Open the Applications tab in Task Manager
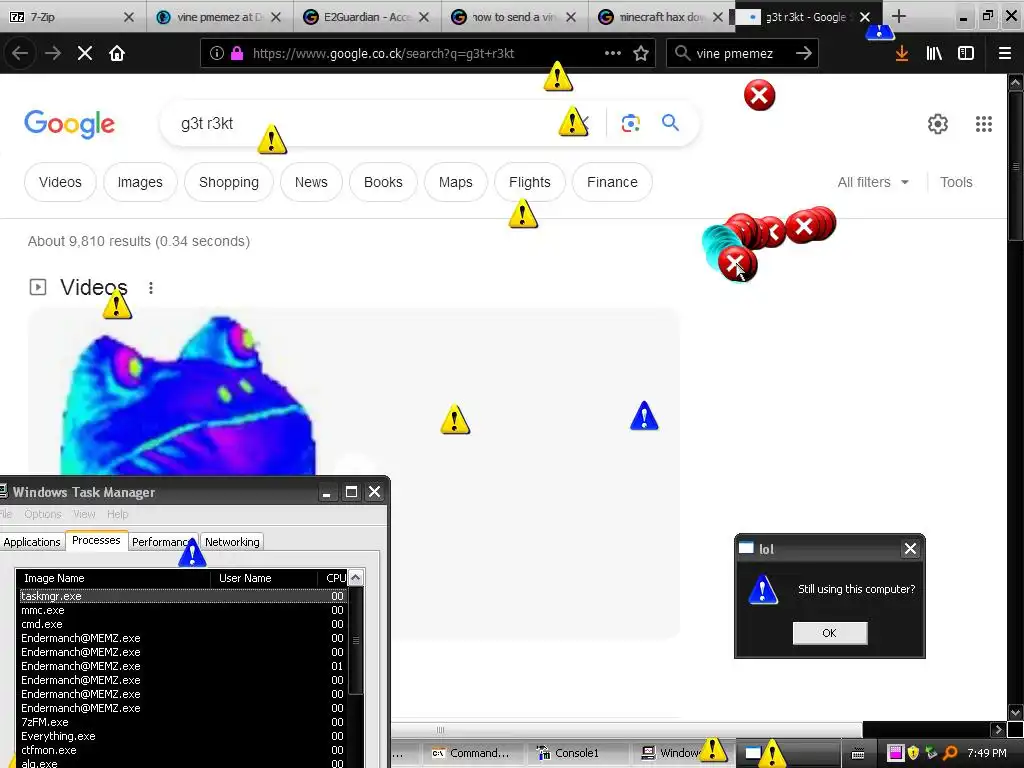Viewport: 1024px width, 768px height. click(x=31, y=542)
